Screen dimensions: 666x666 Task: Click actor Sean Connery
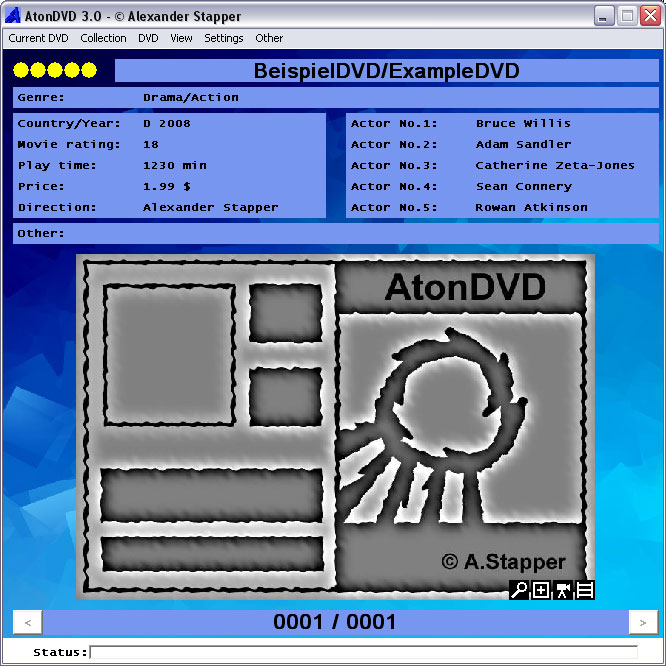(524, 186)
